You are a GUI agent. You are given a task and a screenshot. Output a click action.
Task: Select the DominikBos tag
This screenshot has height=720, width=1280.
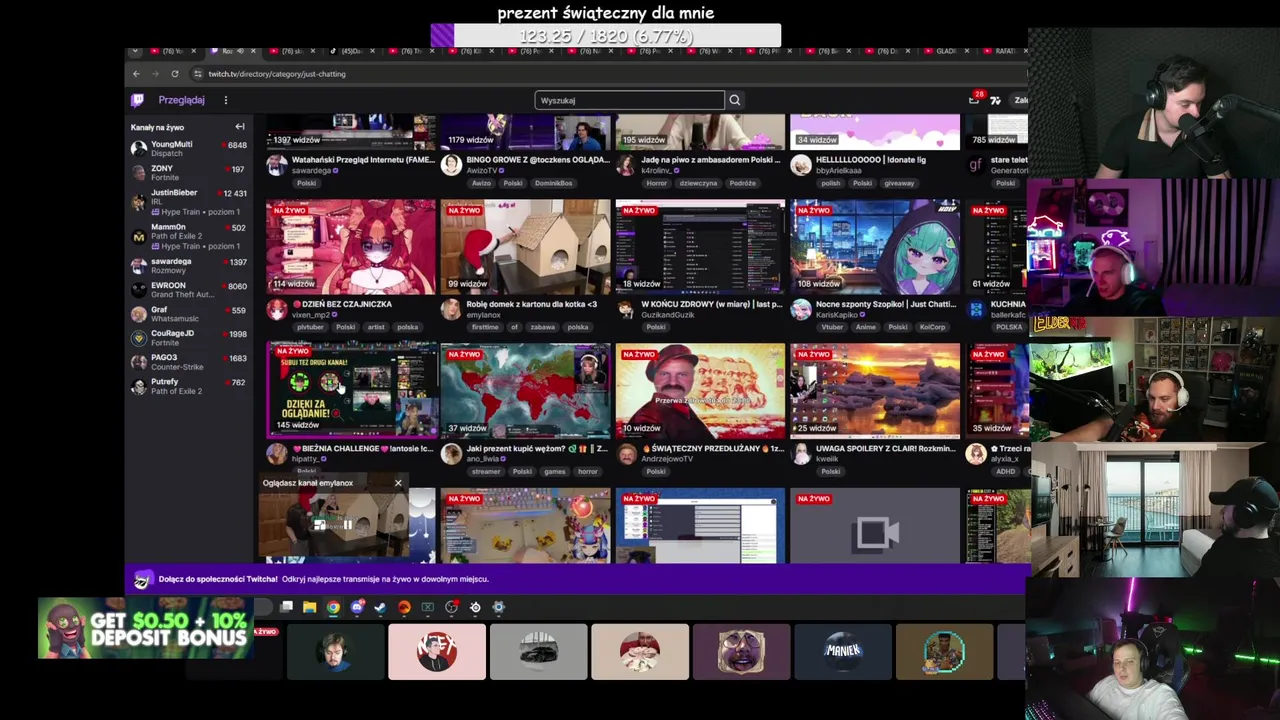553,183
